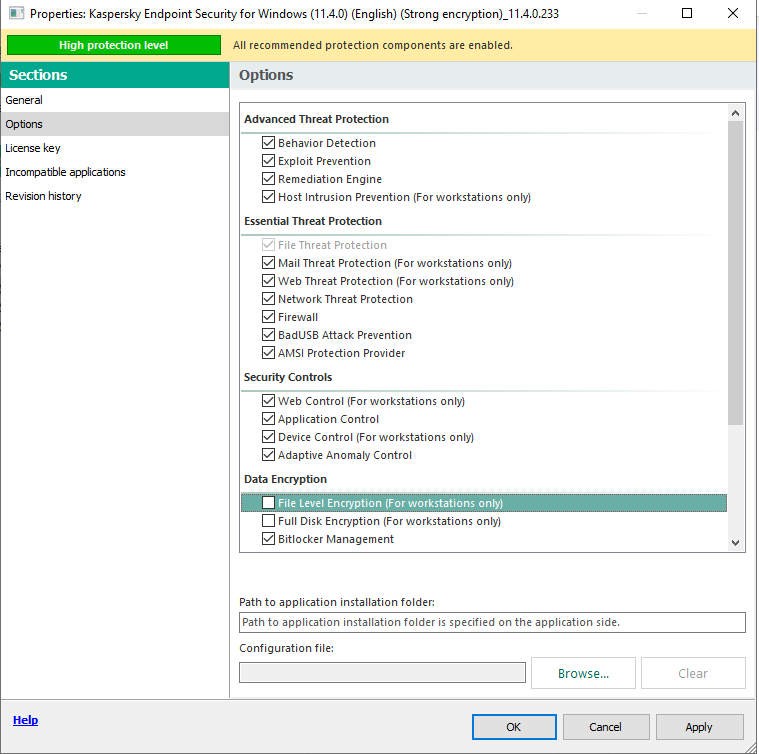
Task: Toggle BadUSB Attack Prevention checkbox
Action: click(x=268, y=334)
